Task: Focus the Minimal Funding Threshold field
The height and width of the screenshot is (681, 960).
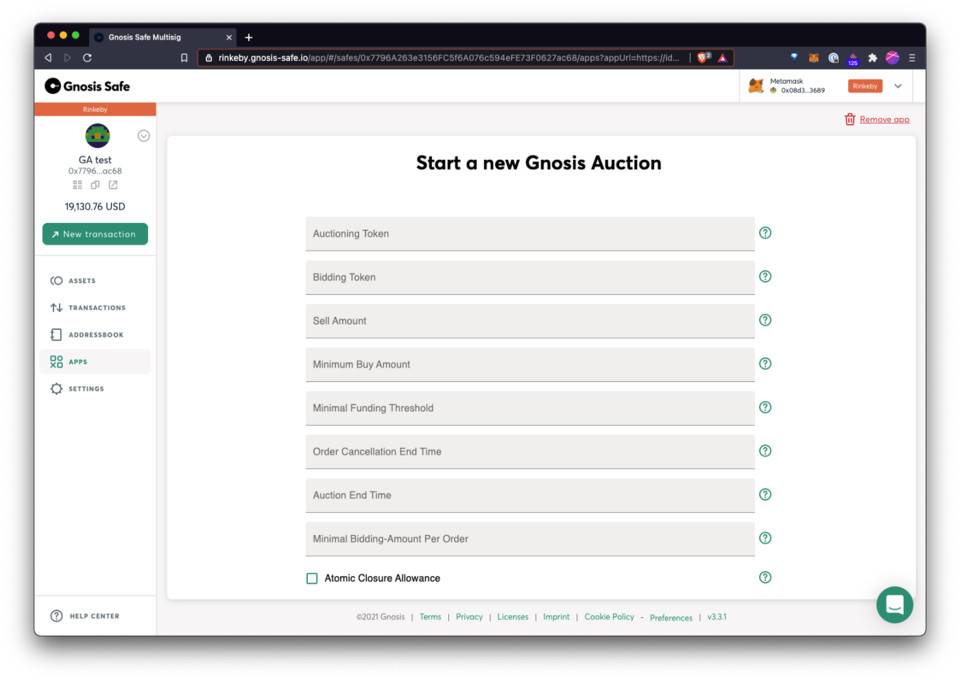Action: 530,408
